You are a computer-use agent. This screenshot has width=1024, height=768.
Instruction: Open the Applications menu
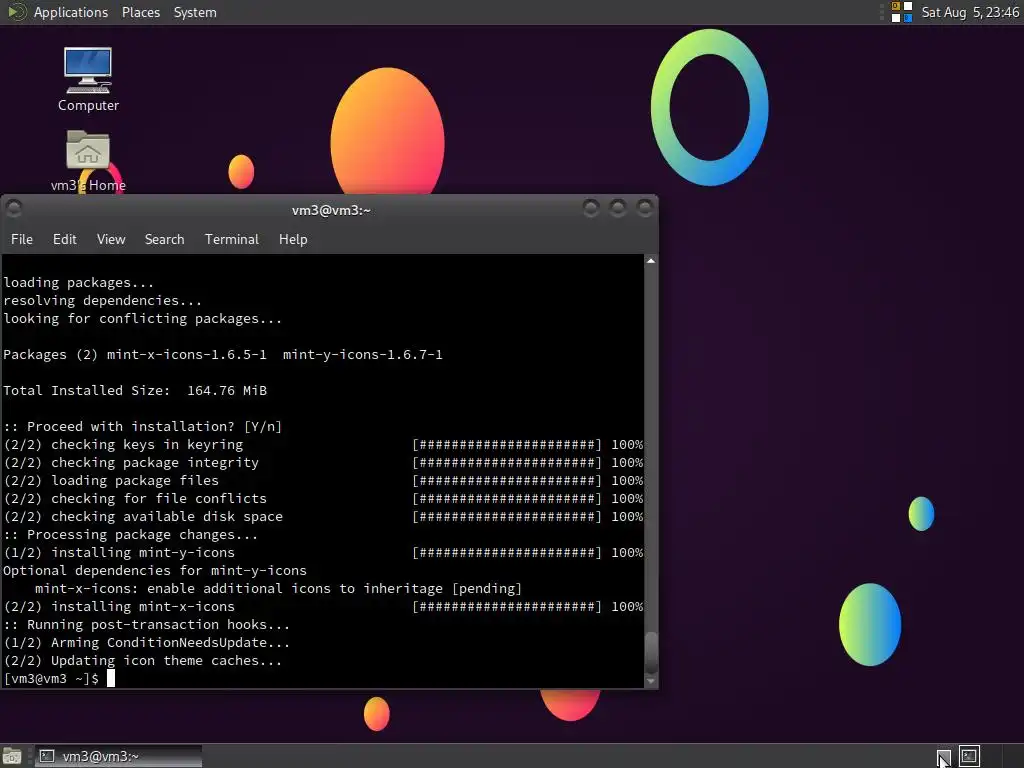(71, 12)
